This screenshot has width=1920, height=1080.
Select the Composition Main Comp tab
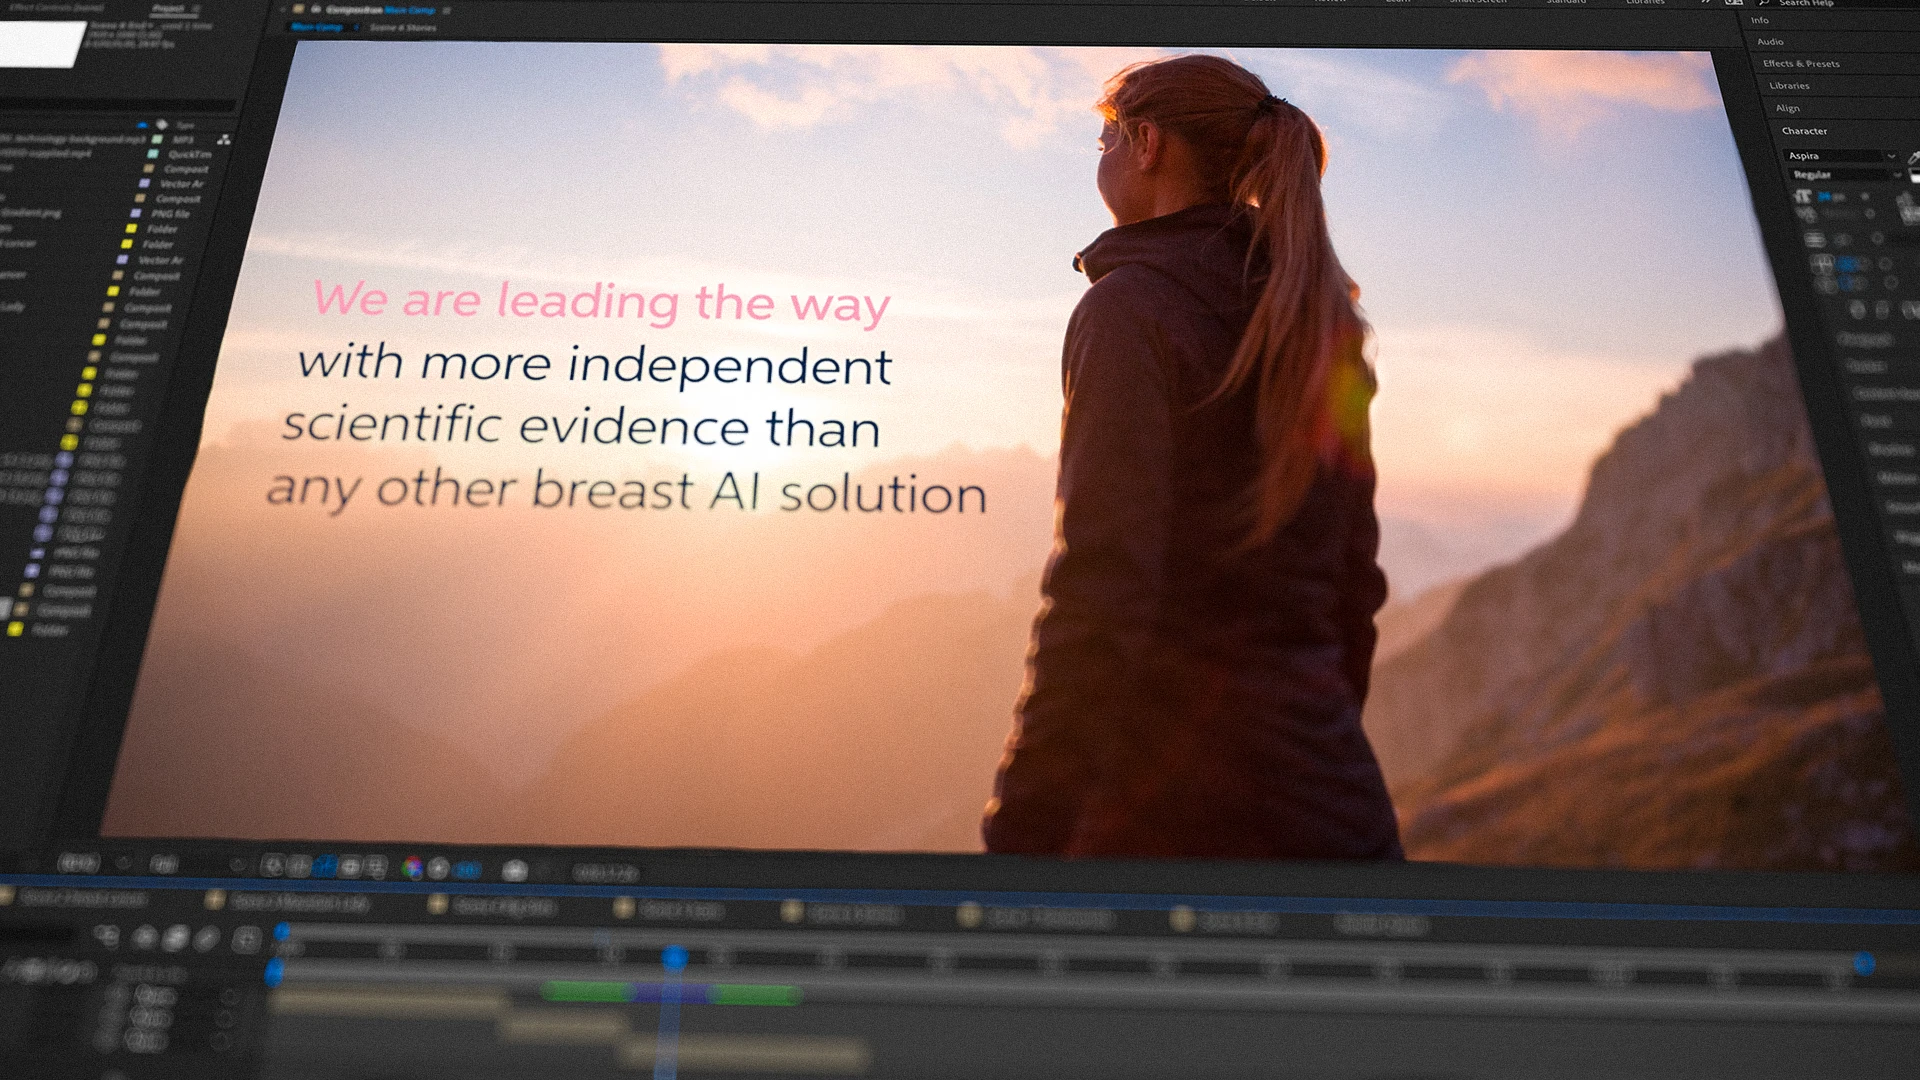(x=380, y=10)
